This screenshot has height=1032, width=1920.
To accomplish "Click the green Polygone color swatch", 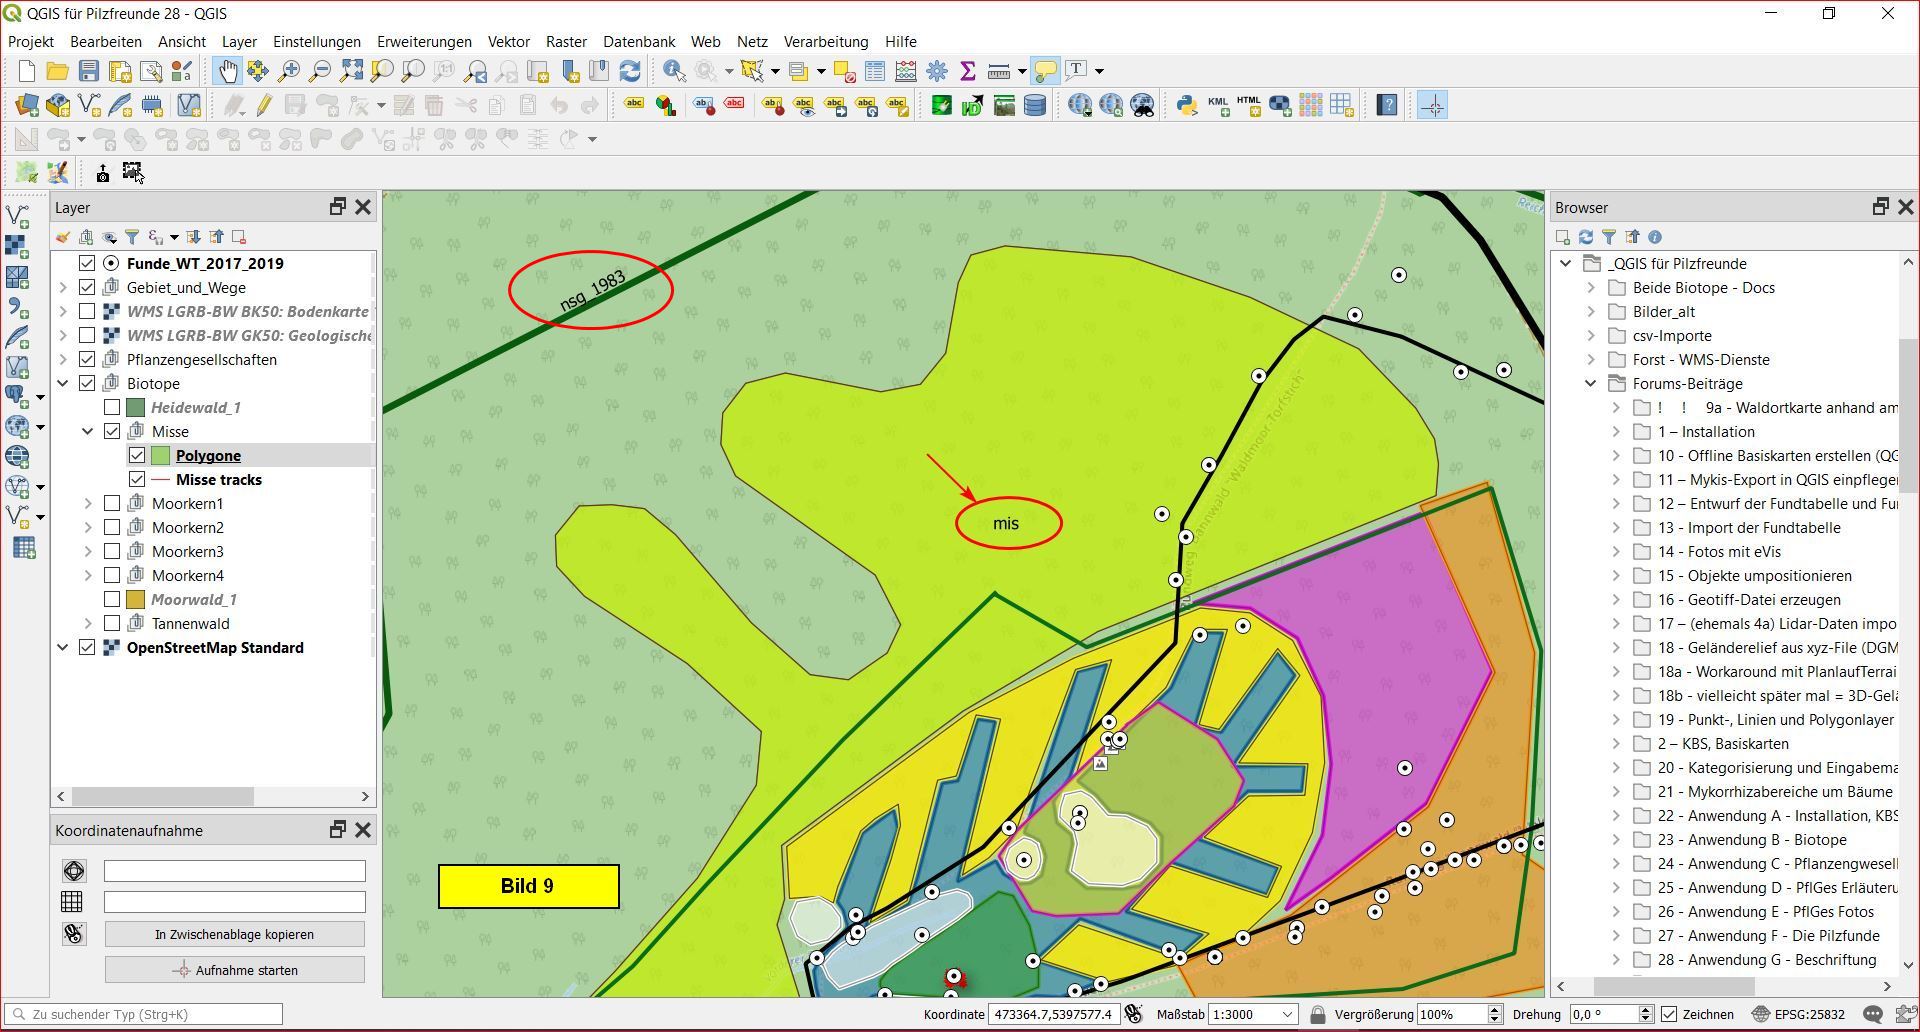I will pos(160,456).
